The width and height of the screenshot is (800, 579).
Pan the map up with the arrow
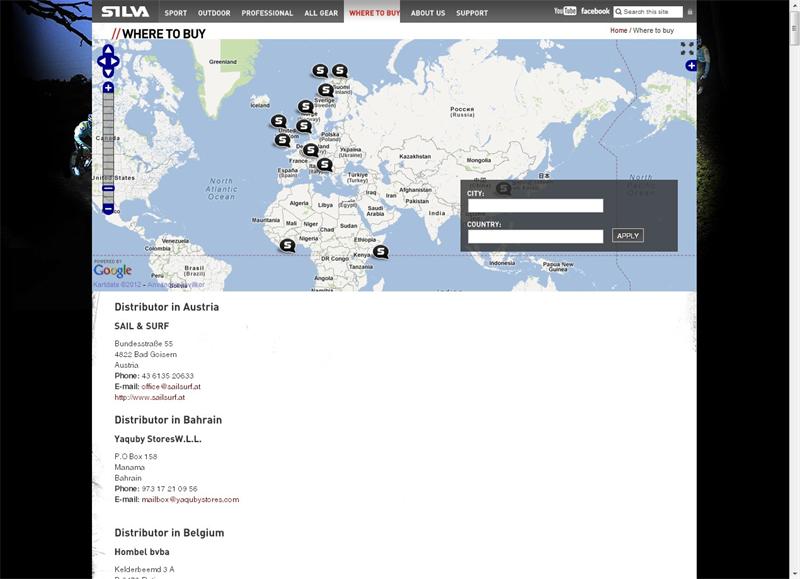click(108, 50)
